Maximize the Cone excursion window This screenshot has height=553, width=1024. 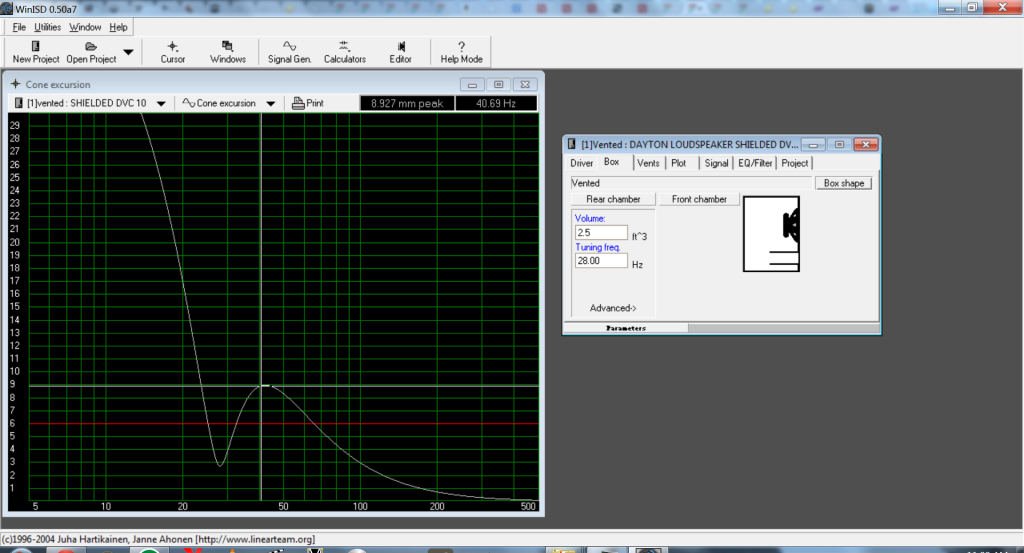click(499, 84)
